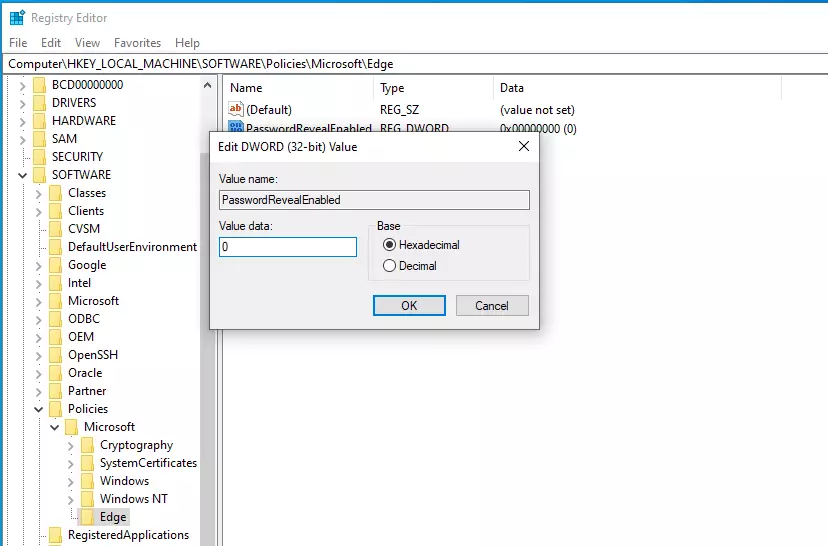Image resolution: width=828 pixels, height=546 pixels.
Task: Click the Clients folder icon
Action: click(x=55, y=211)
